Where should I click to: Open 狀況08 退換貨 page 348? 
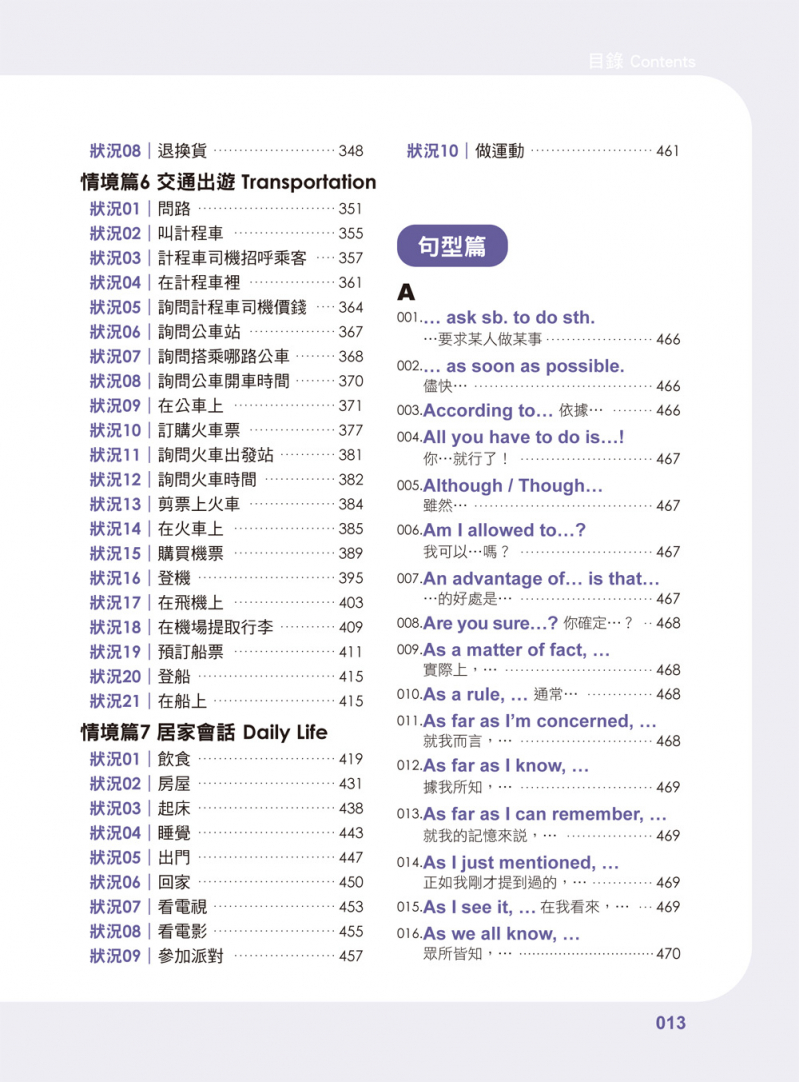point(225,151)
